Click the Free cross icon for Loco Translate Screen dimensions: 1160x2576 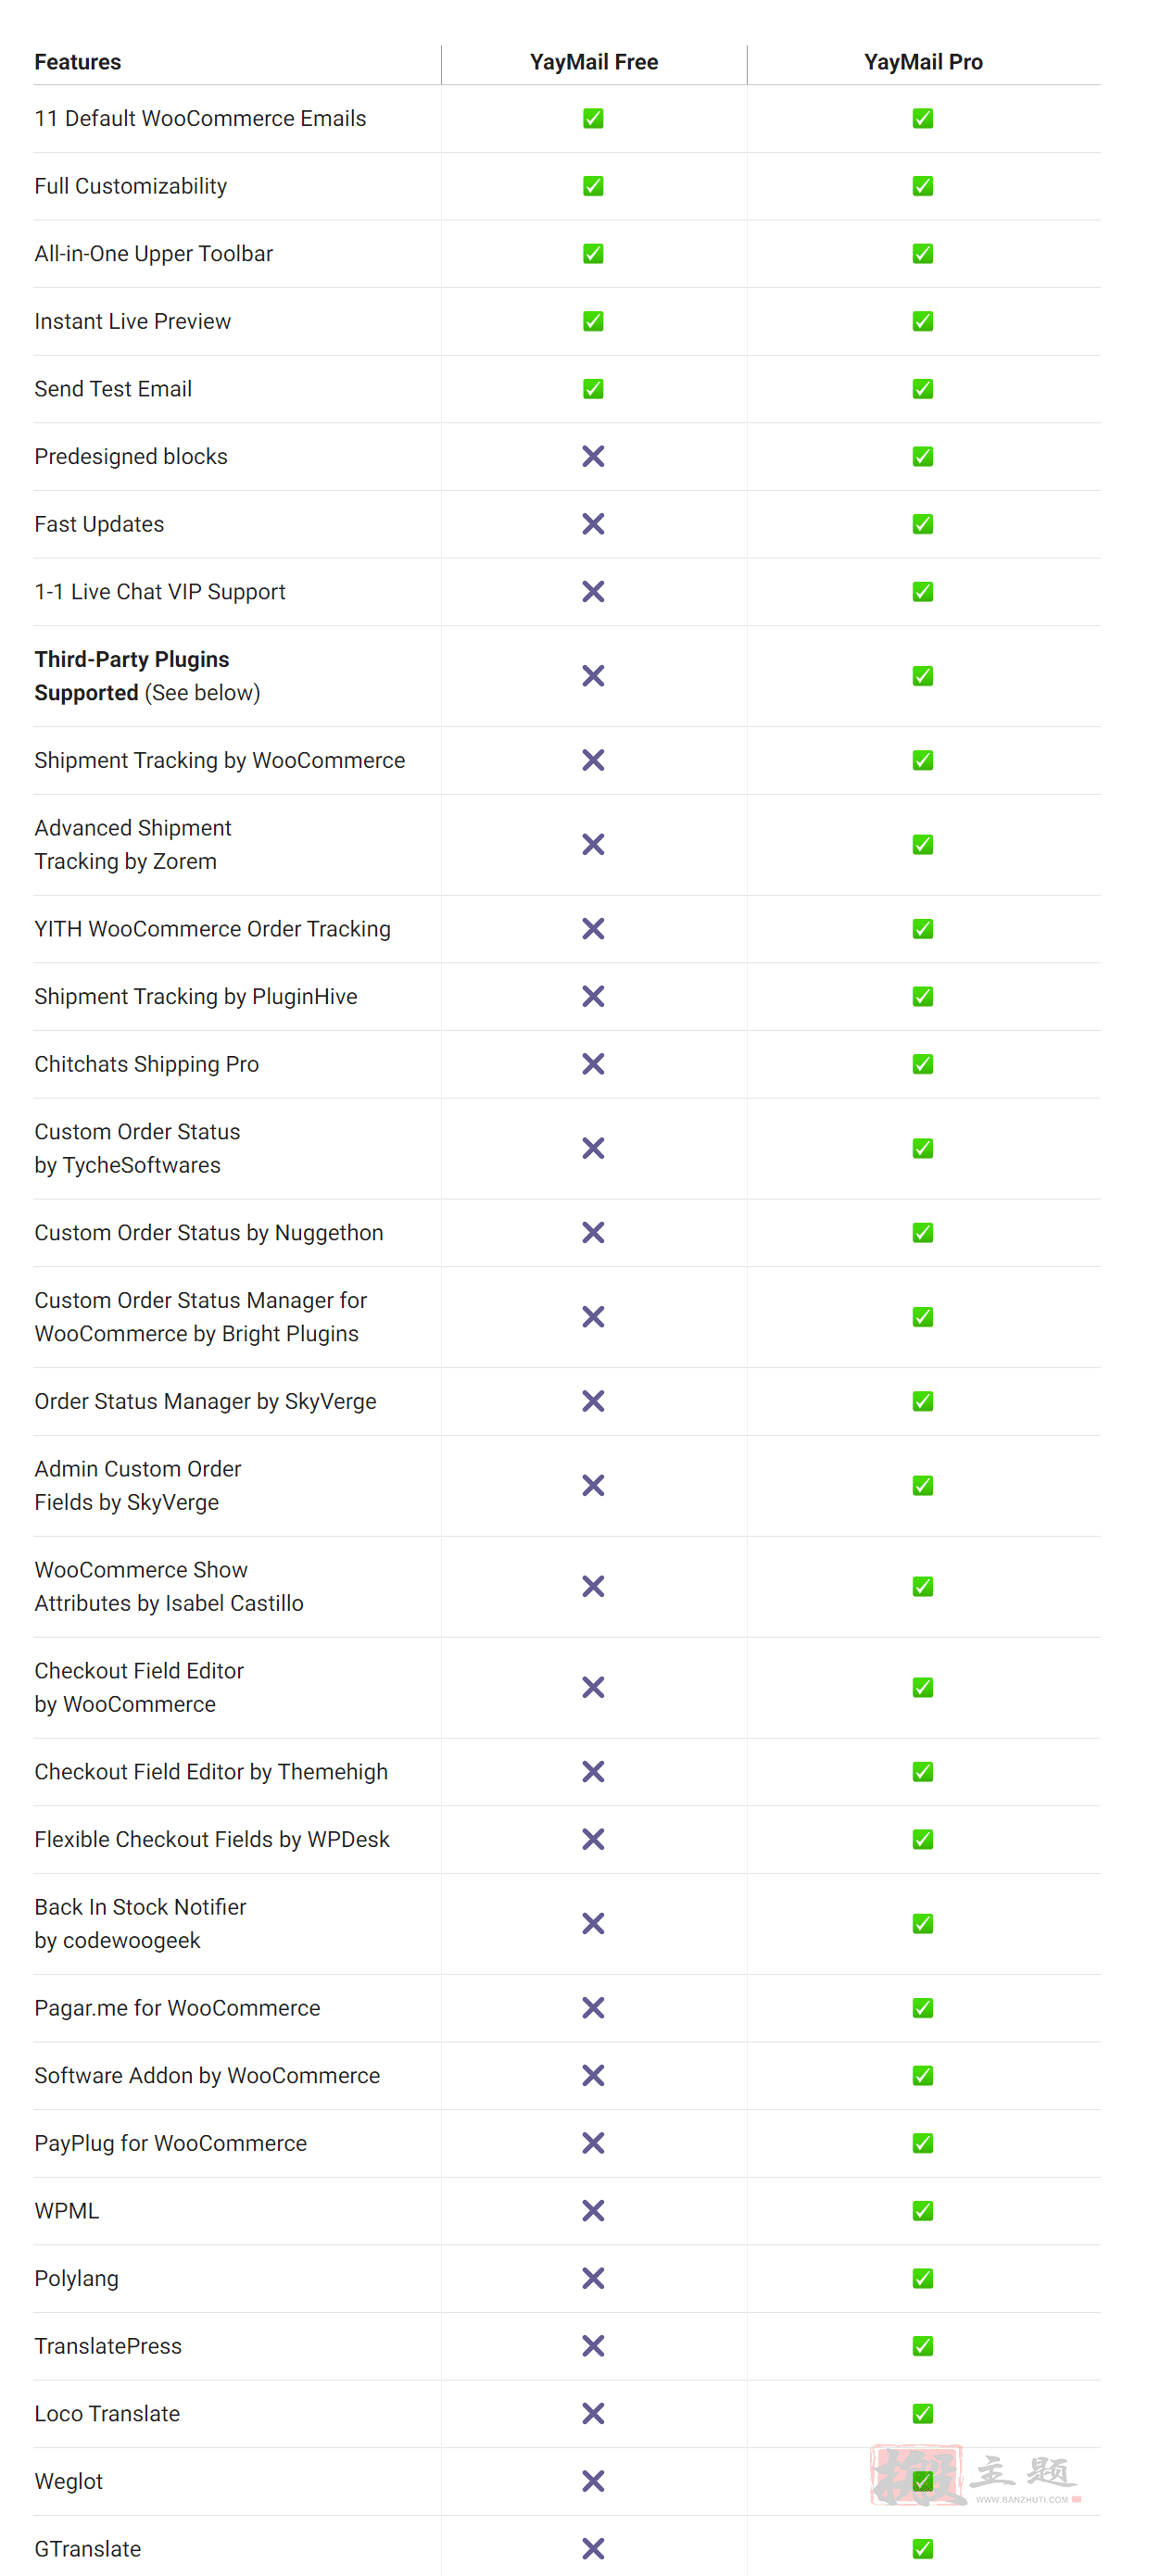click(593, 2413)
